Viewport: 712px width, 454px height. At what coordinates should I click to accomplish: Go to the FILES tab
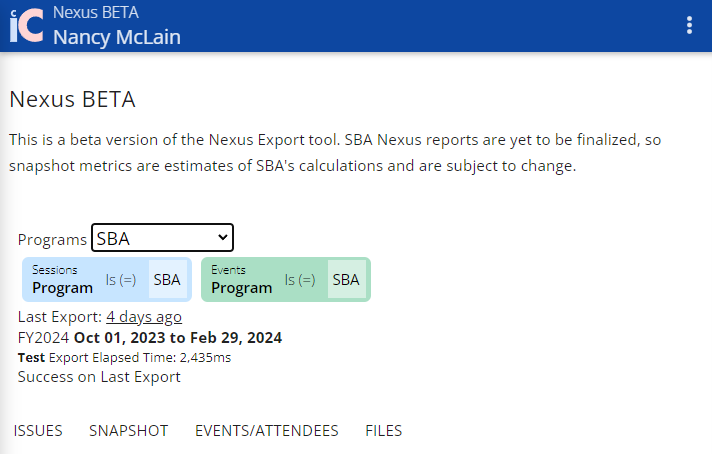coord(383,431)
